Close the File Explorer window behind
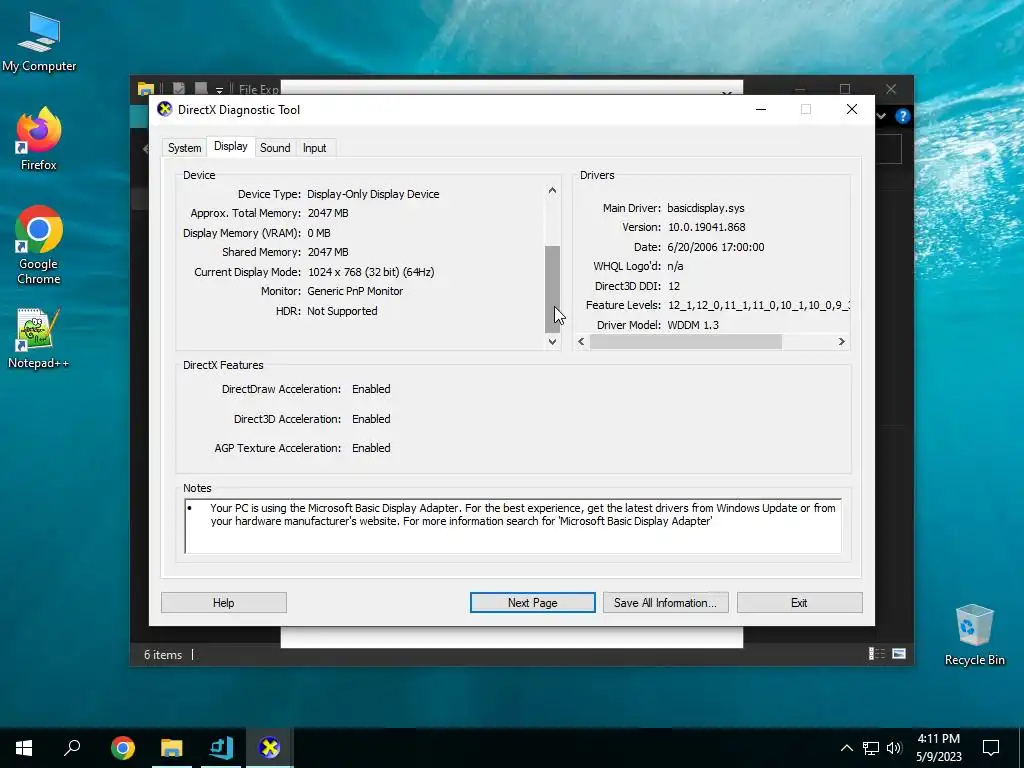 click(x=891, y=89)
